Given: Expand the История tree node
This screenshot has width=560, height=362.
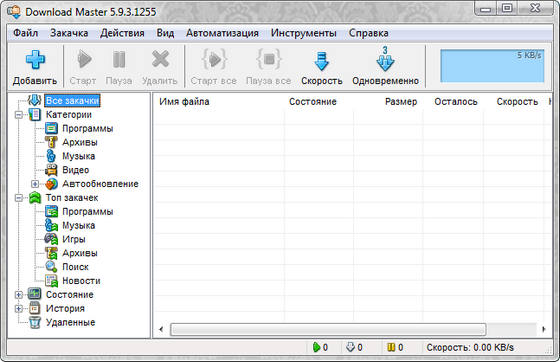Looking at the screenshot, I should pos(19,308).
